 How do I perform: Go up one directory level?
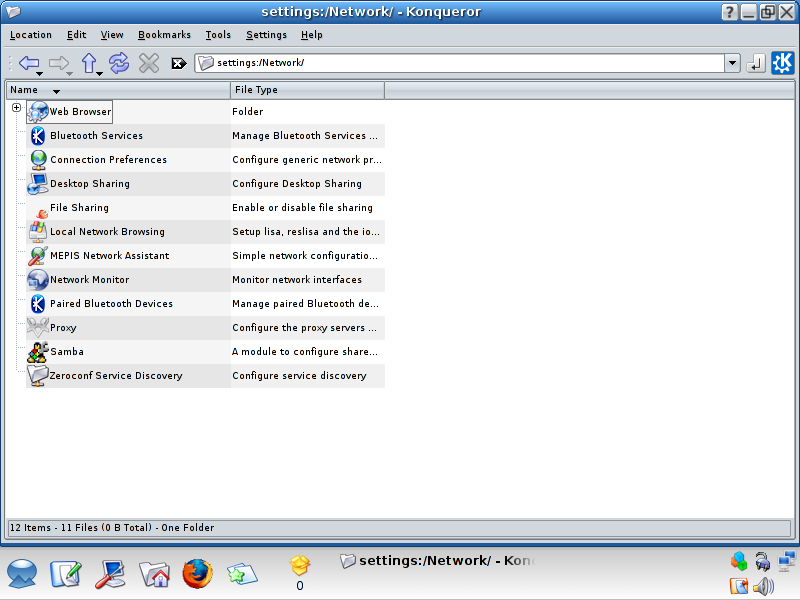[89, 62]
